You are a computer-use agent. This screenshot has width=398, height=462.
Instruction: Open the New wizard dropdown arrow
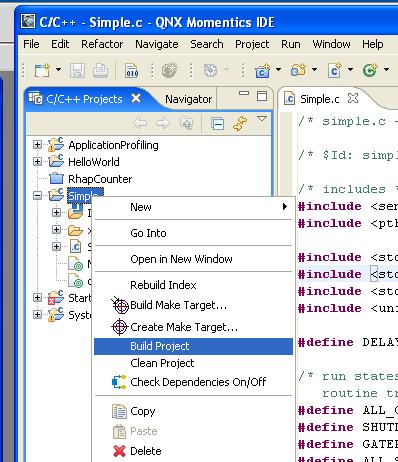(58, 70)
